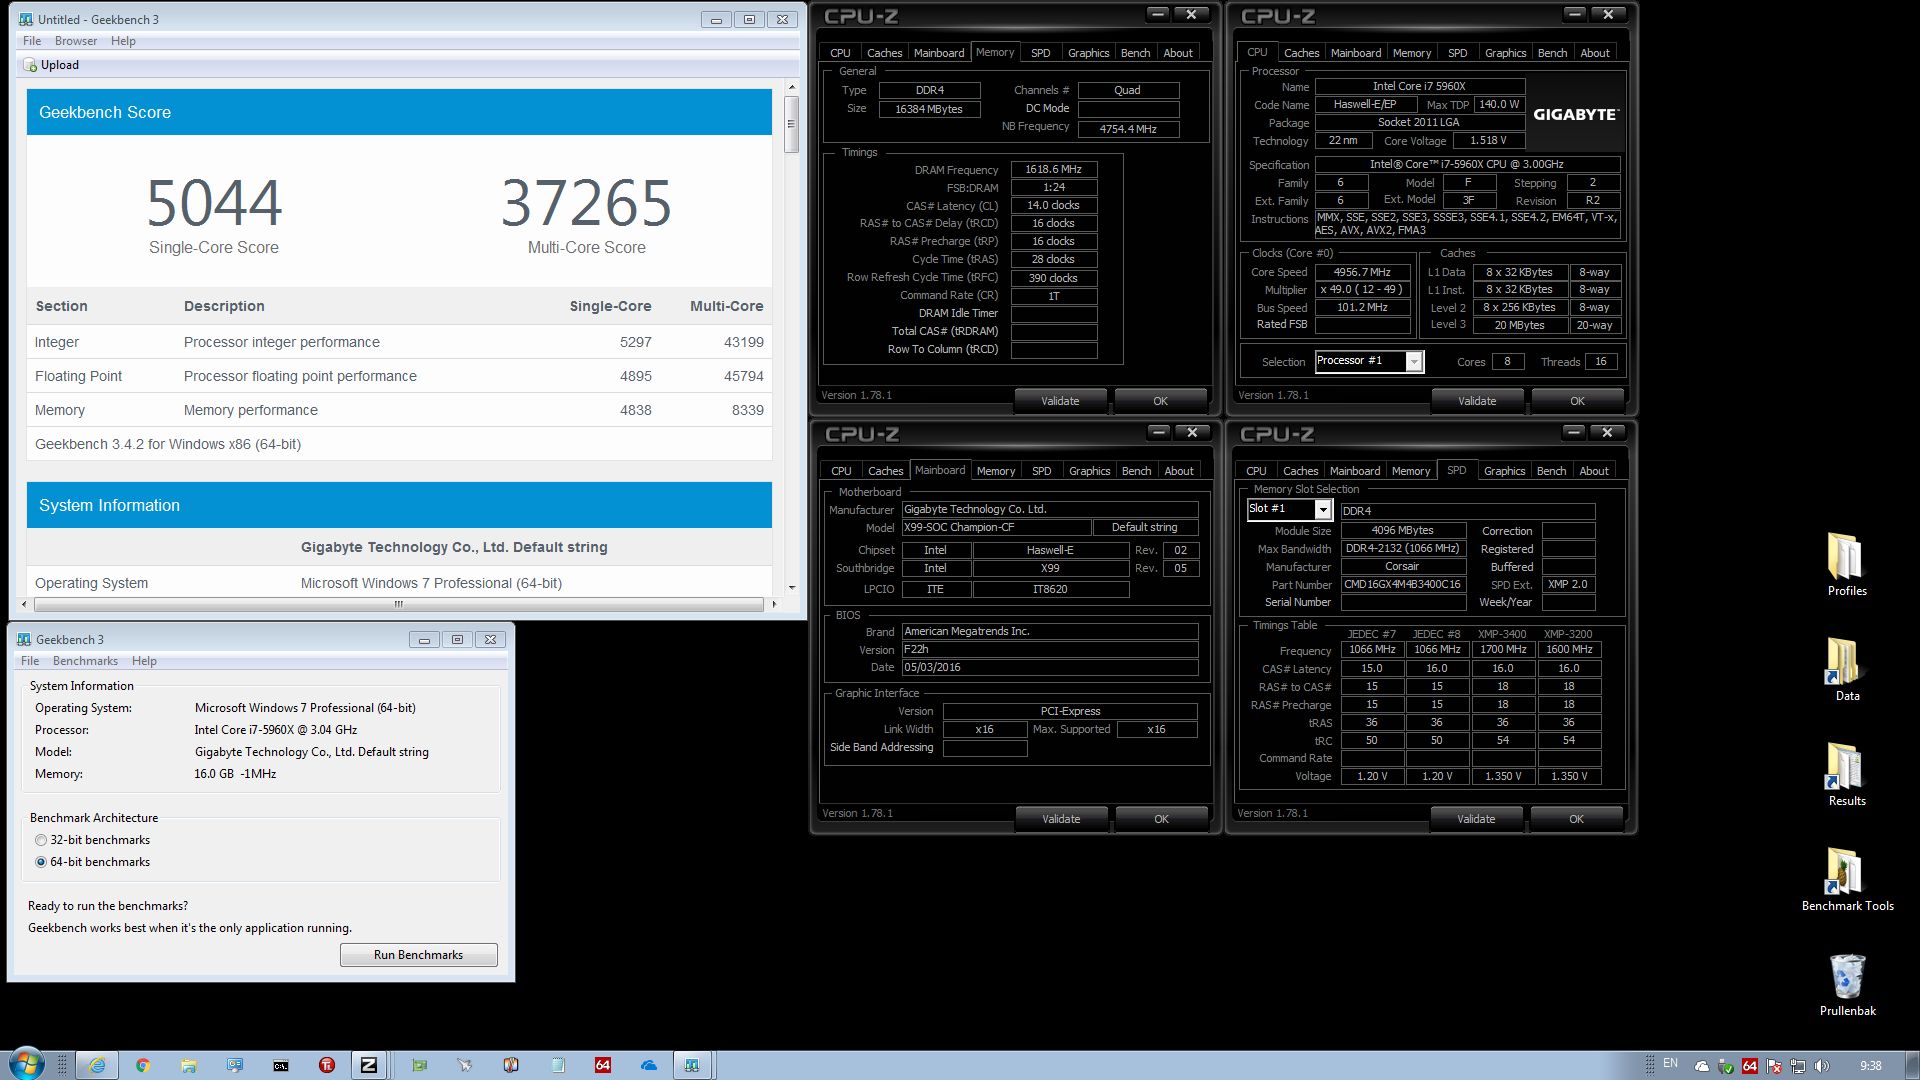Switch to Graphics tab in Memory CPU-Z window

click(1088, 53)
